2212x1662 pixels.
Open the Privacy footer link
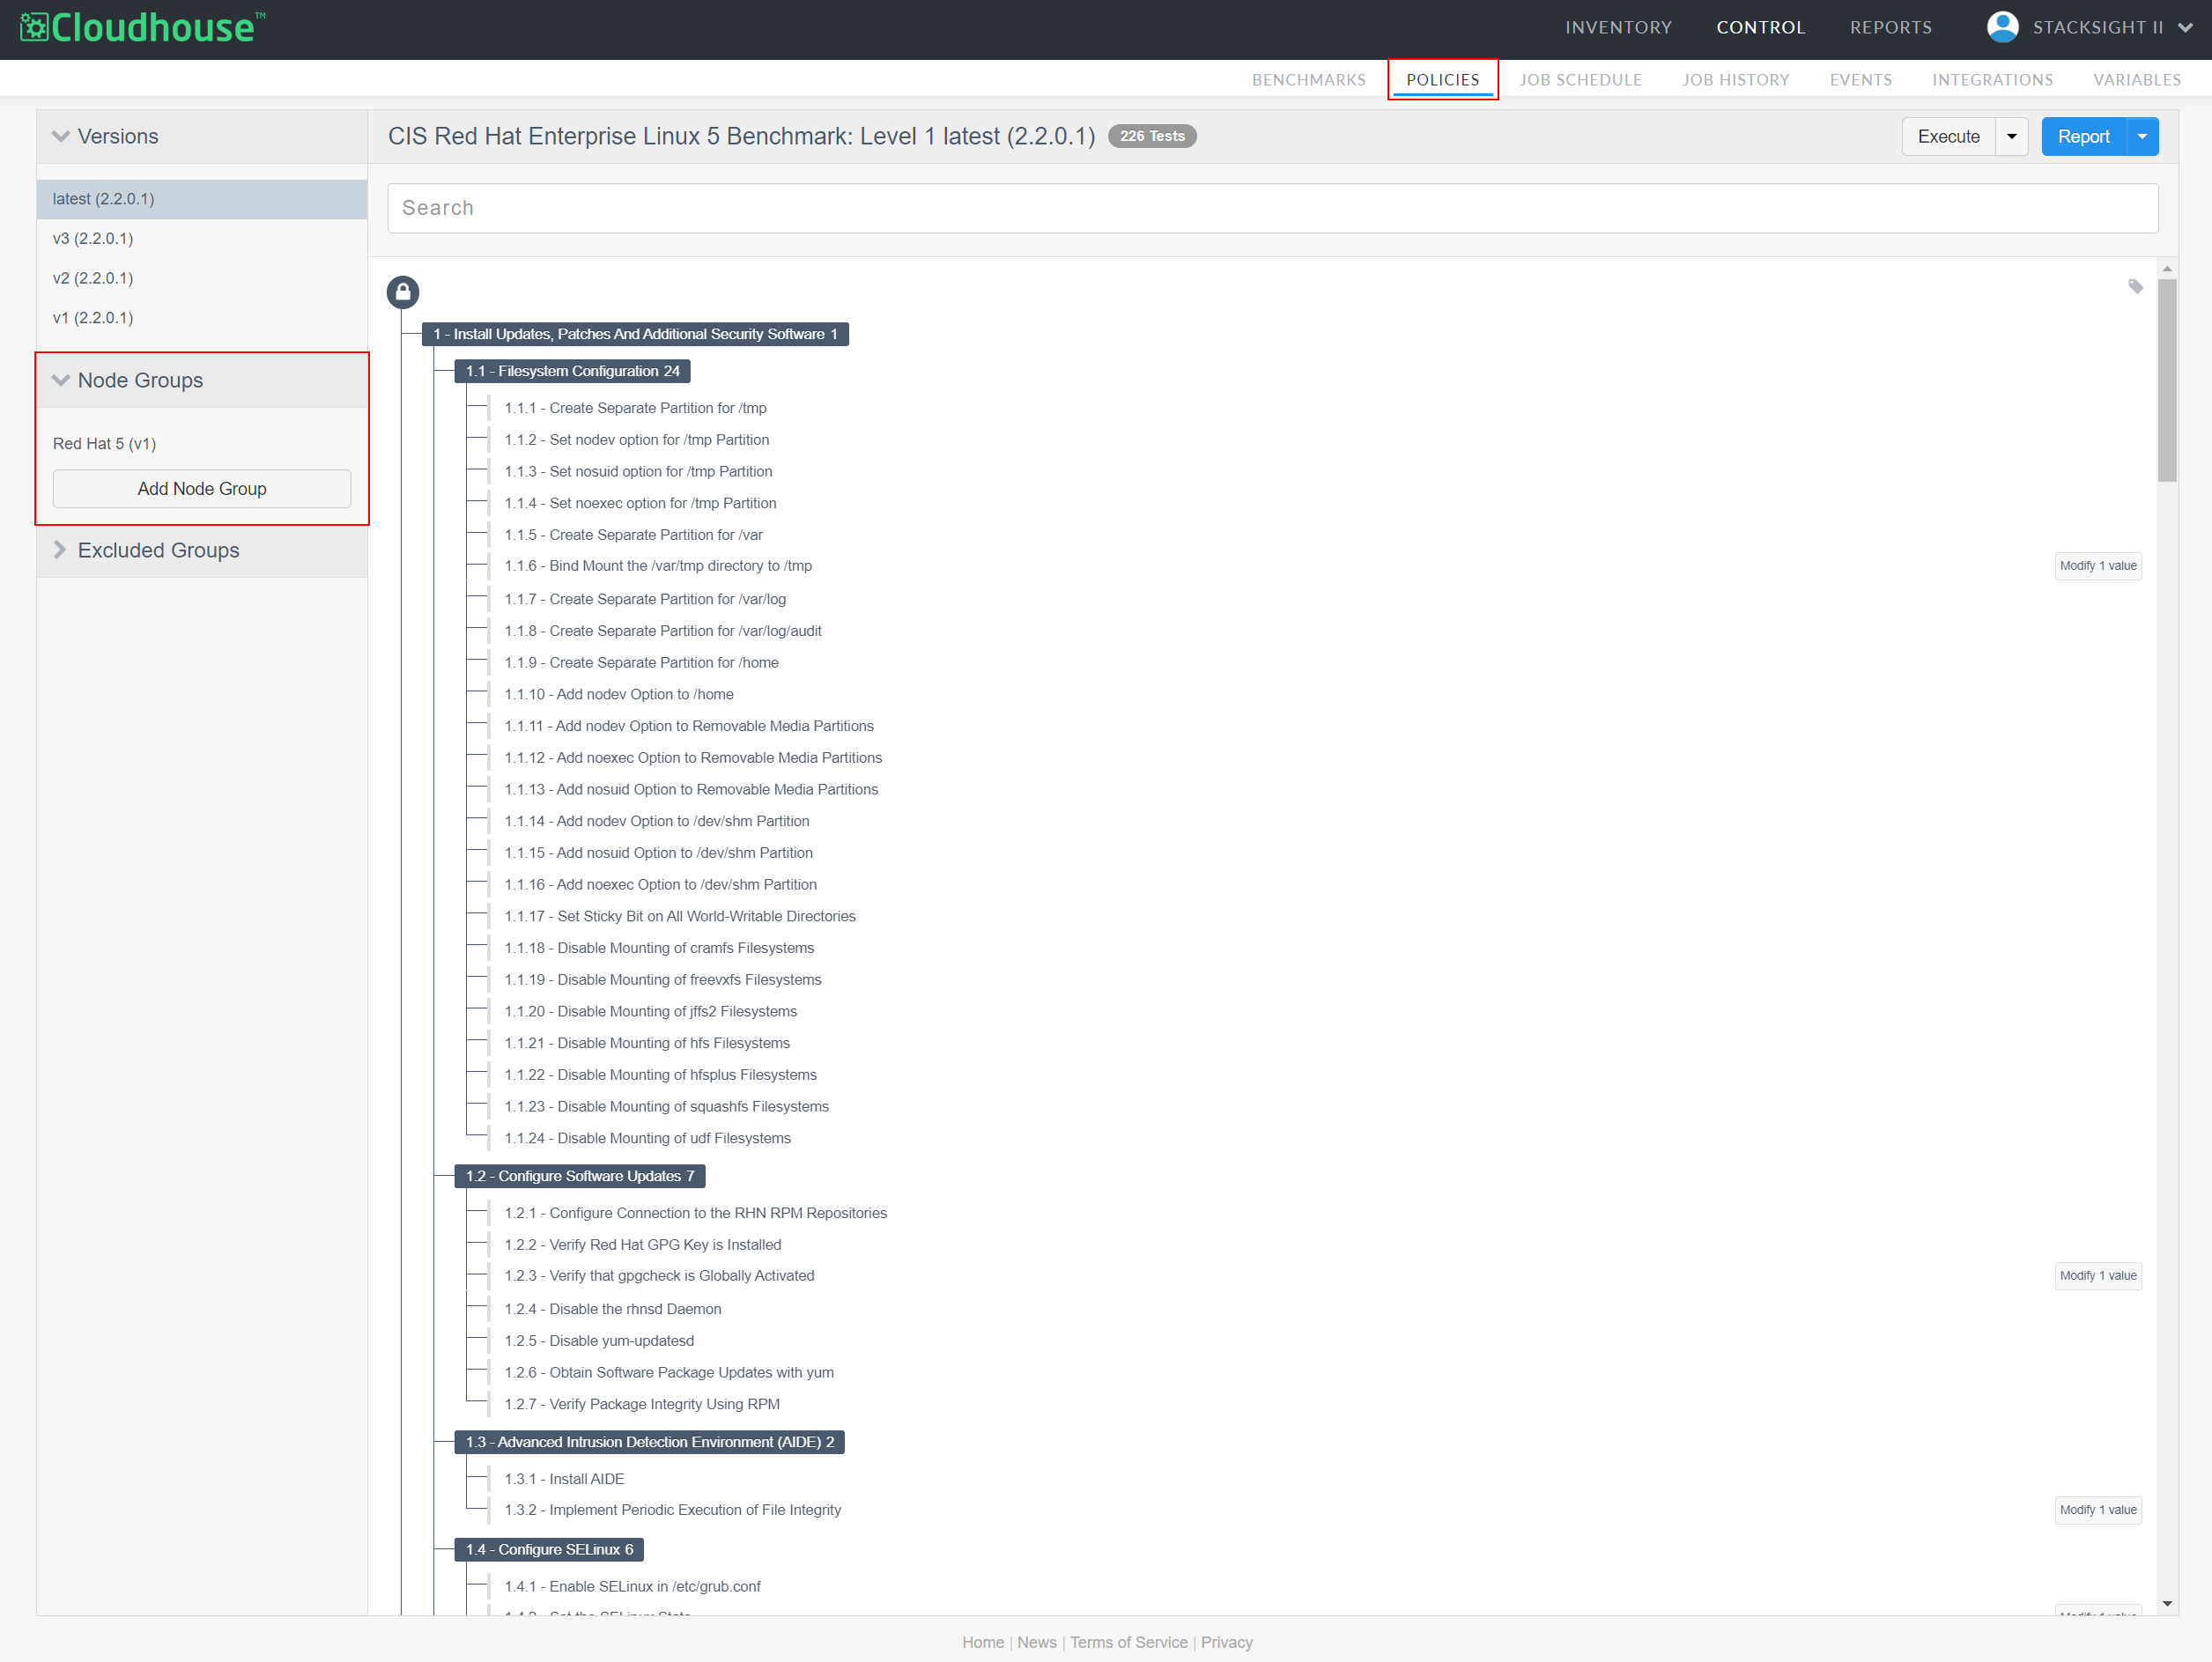1227,1642
